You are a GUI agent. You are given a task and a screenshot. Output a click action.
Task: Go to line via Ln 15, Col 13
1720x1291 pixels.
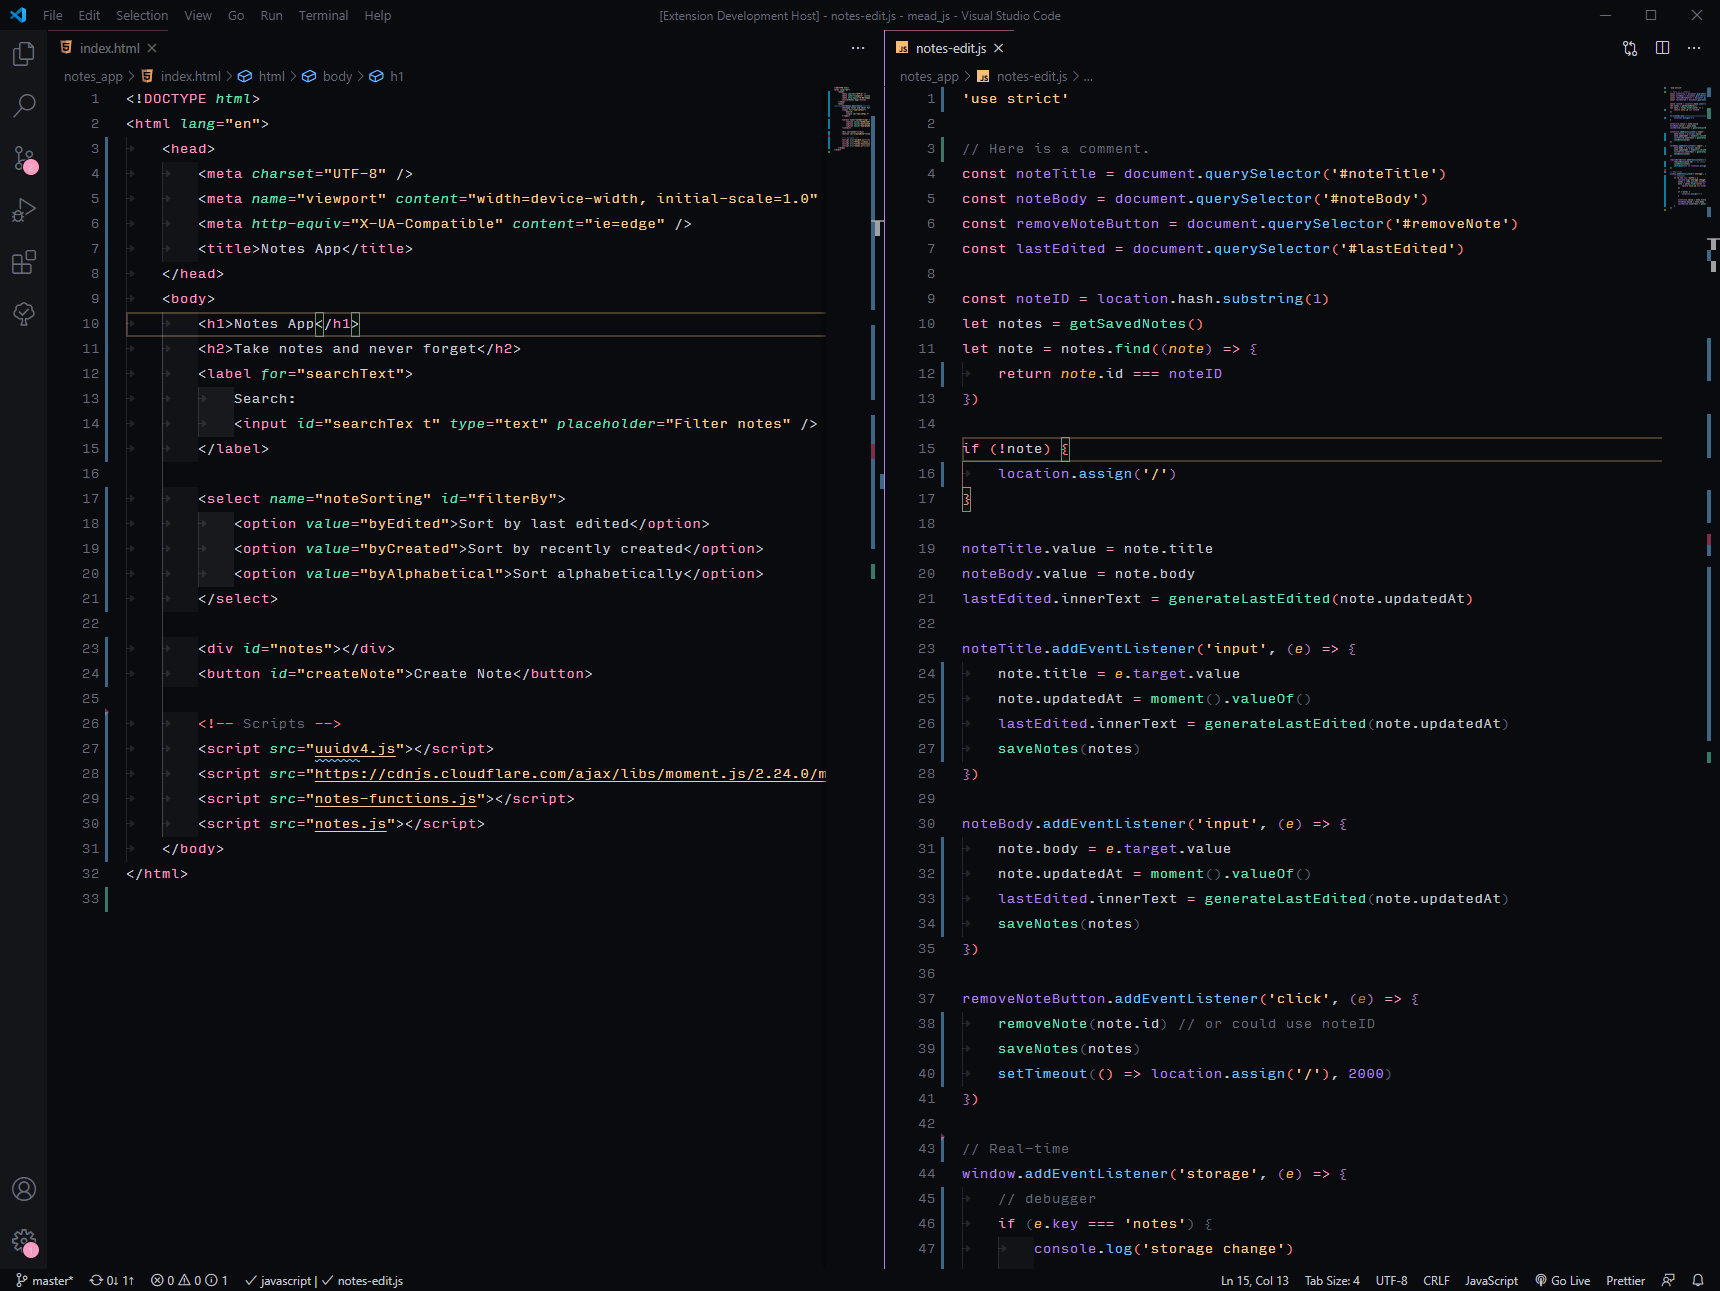1254,1280
